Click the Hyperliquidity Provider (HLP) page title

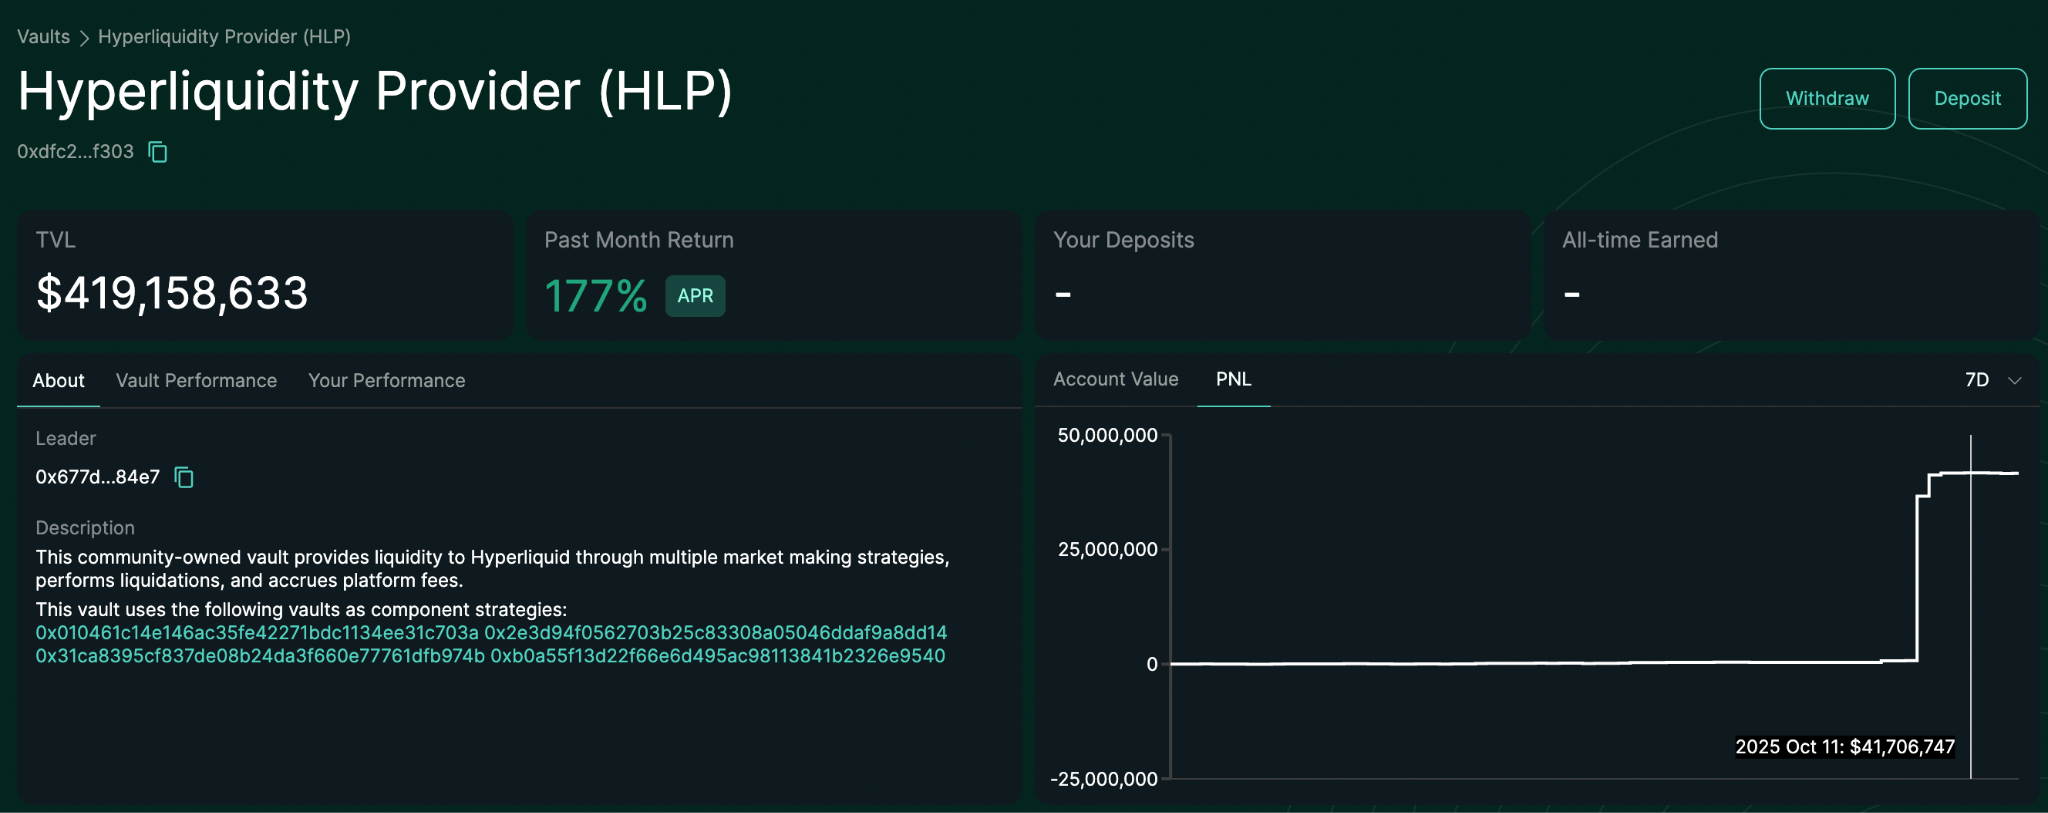[375, 92]
